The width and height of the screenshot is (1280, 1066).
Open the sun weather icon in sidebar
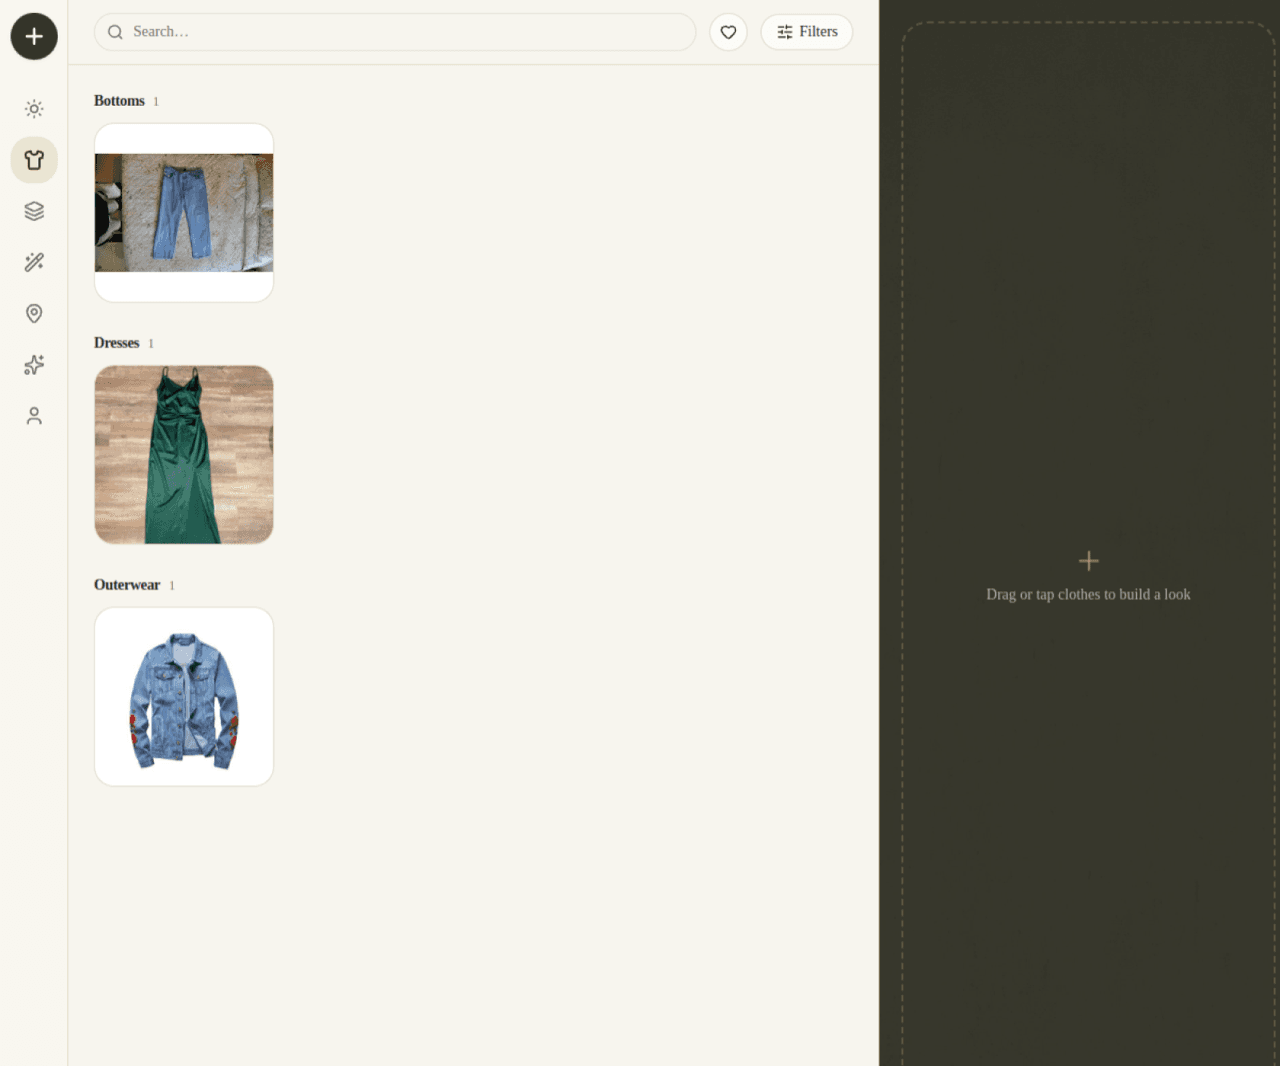point(34,109)
